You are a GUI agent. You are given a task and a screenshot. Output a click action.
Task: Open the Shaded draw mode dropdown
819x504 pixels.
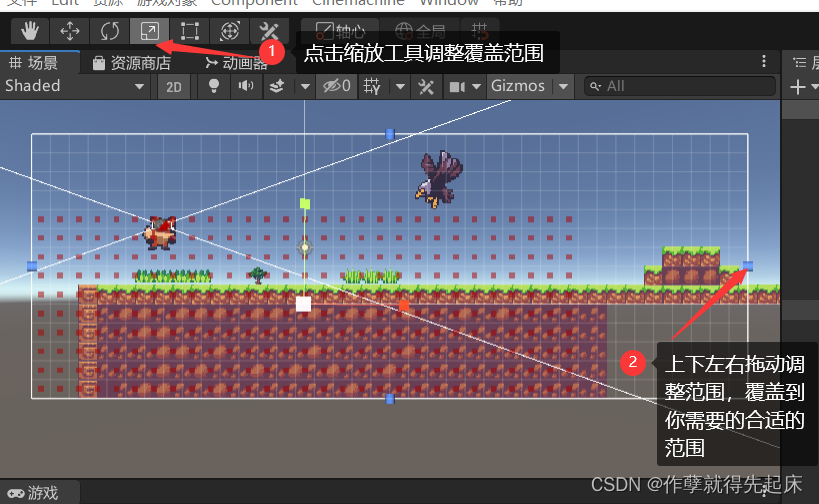(74, 86)
